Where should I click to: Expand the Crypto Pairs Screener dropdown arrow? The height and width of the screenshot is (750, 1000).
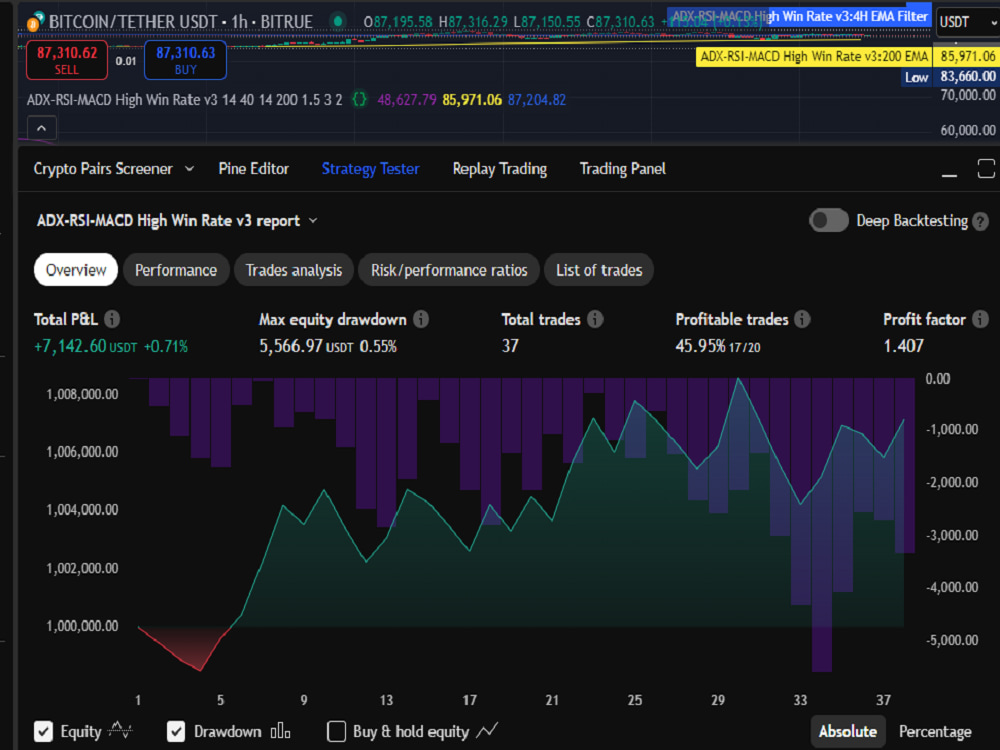(189, 169)
